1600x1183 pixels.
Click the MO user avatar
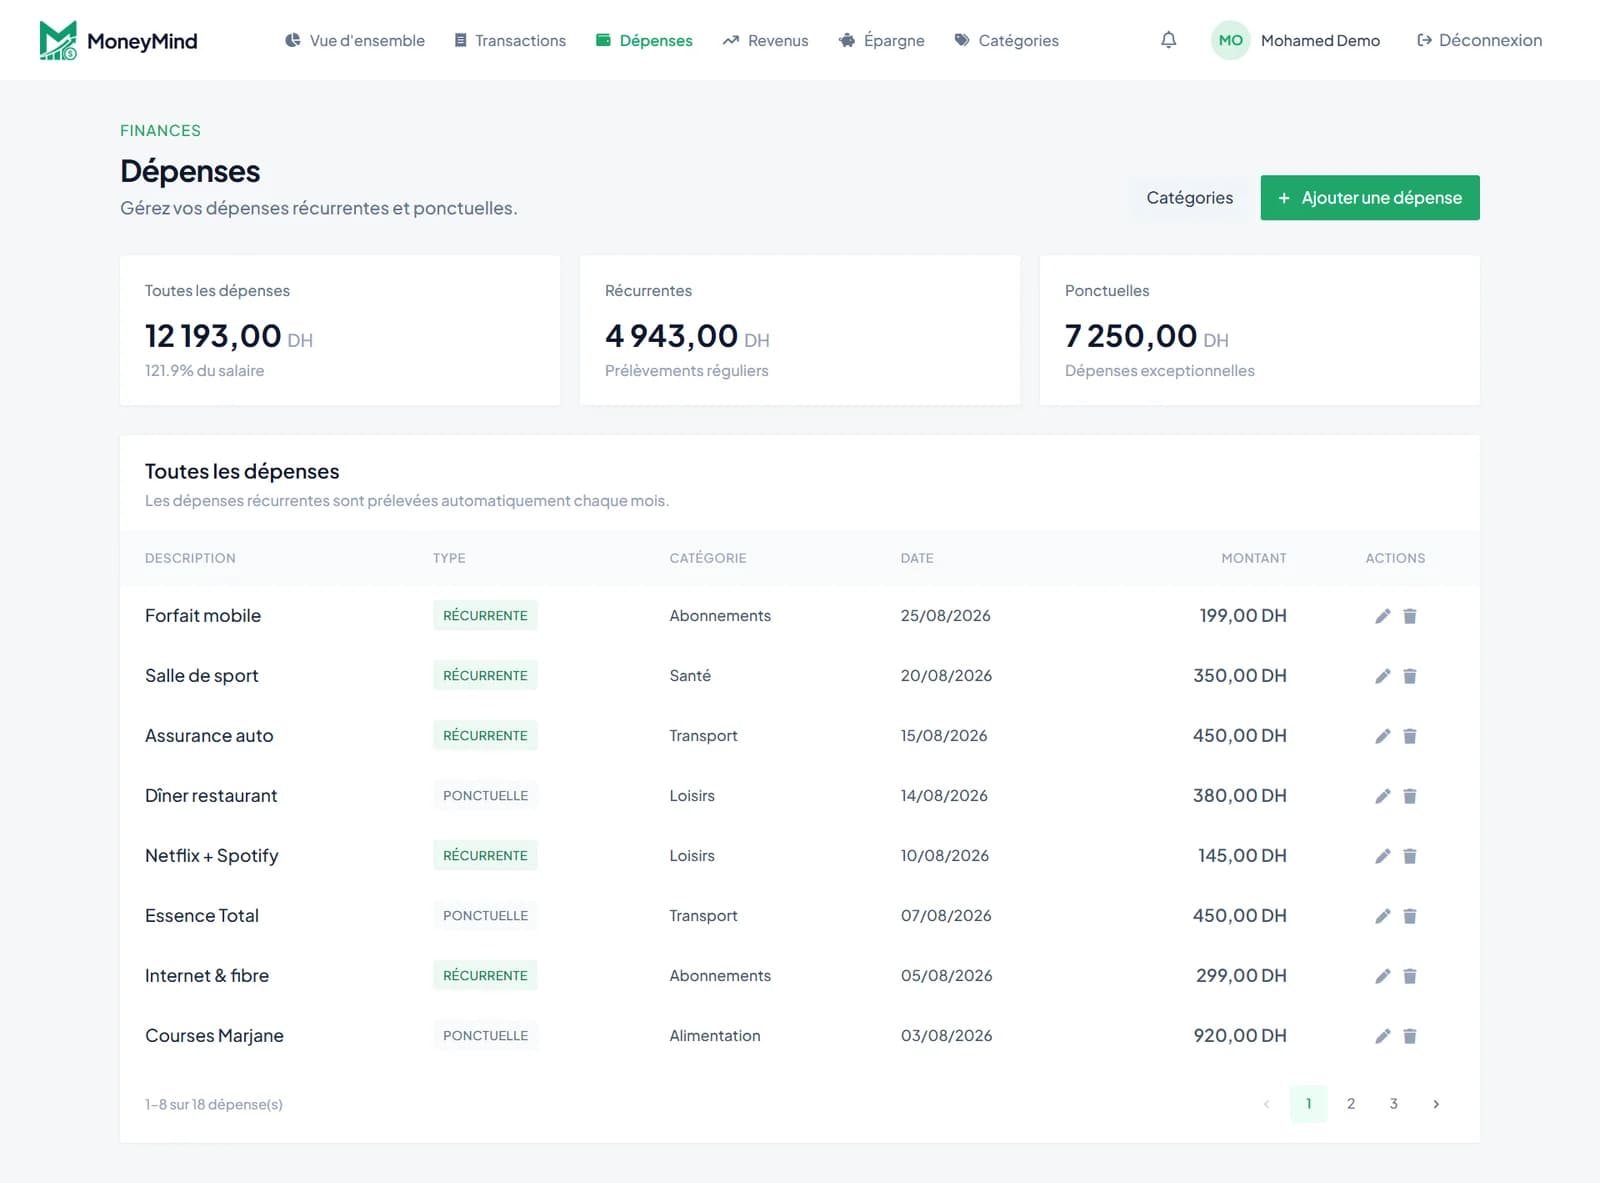[x=1230, y=40]
